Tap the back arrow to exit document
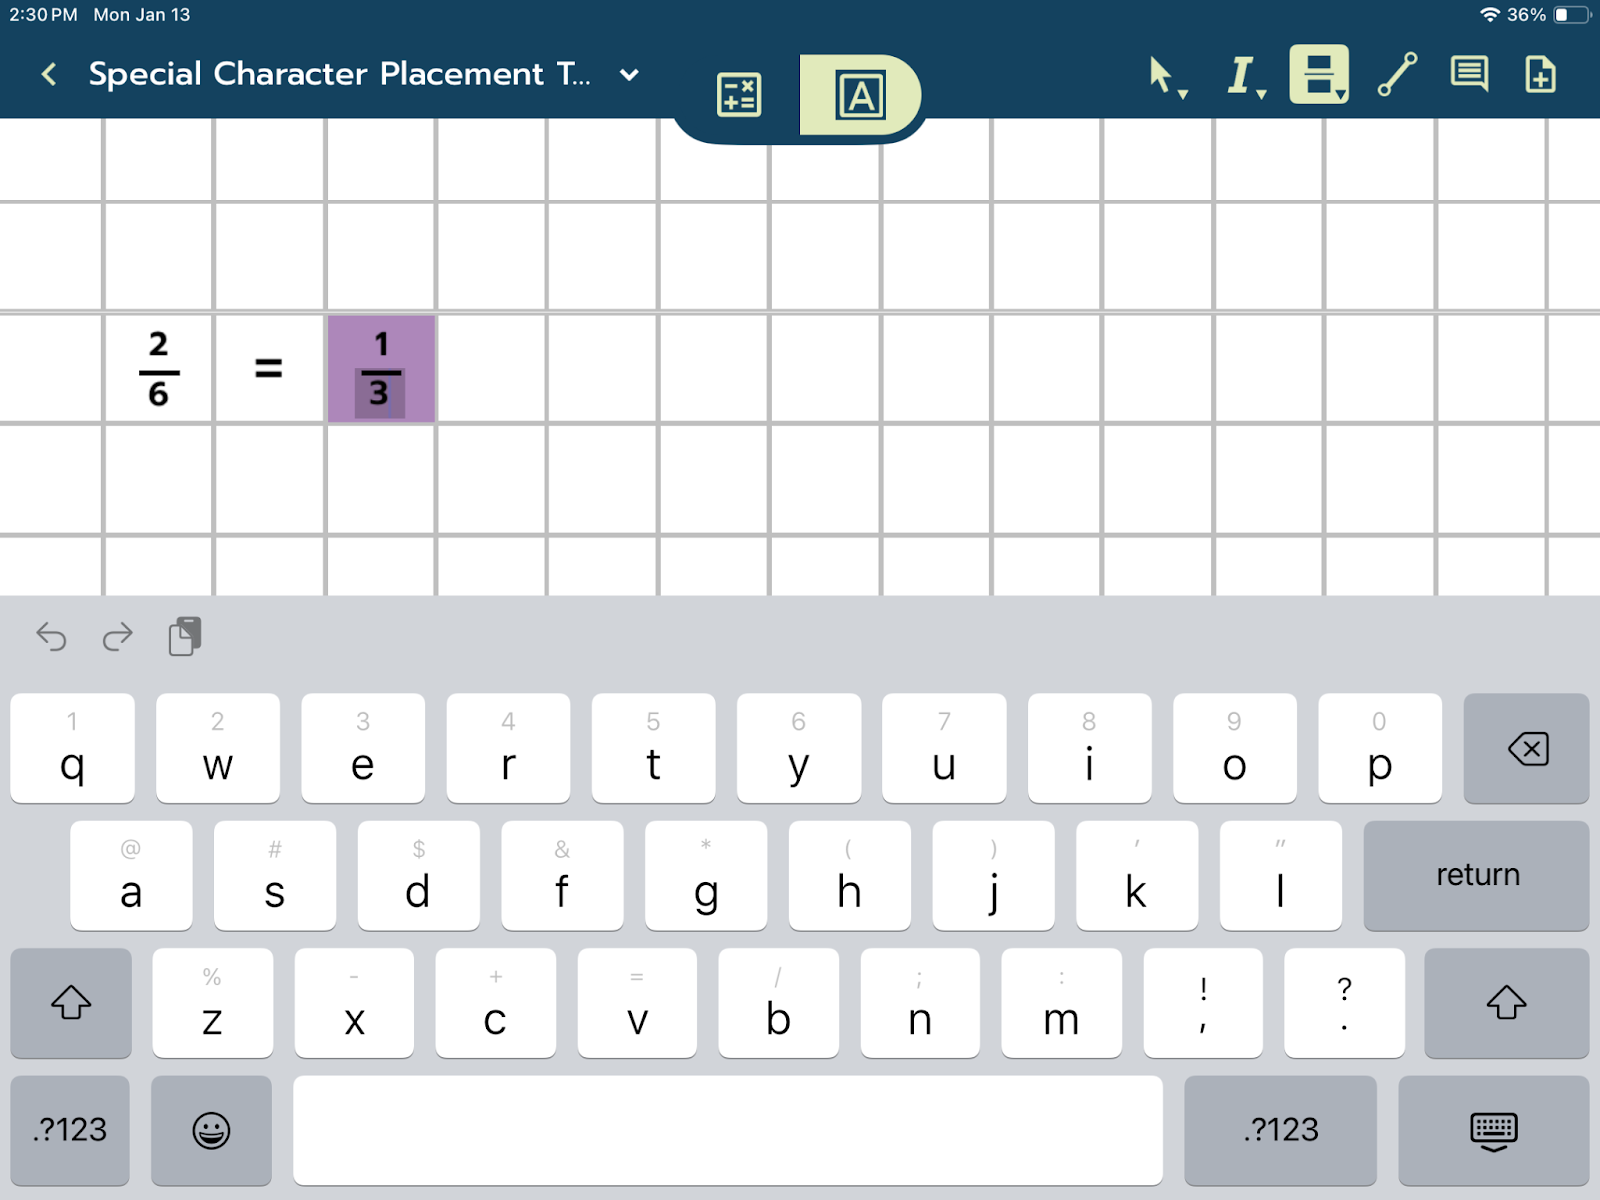This screenshot has height=1200, width=1600. point(48,74)
